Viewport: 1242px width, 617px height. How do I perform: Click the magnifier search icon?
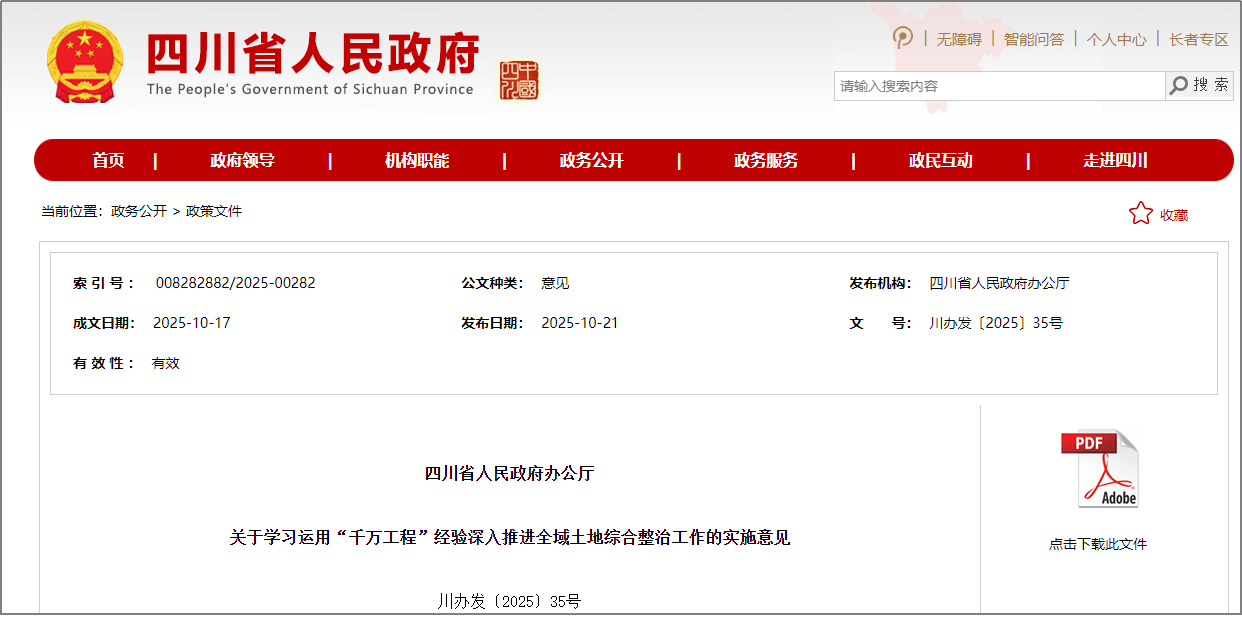click(1180, 86)
